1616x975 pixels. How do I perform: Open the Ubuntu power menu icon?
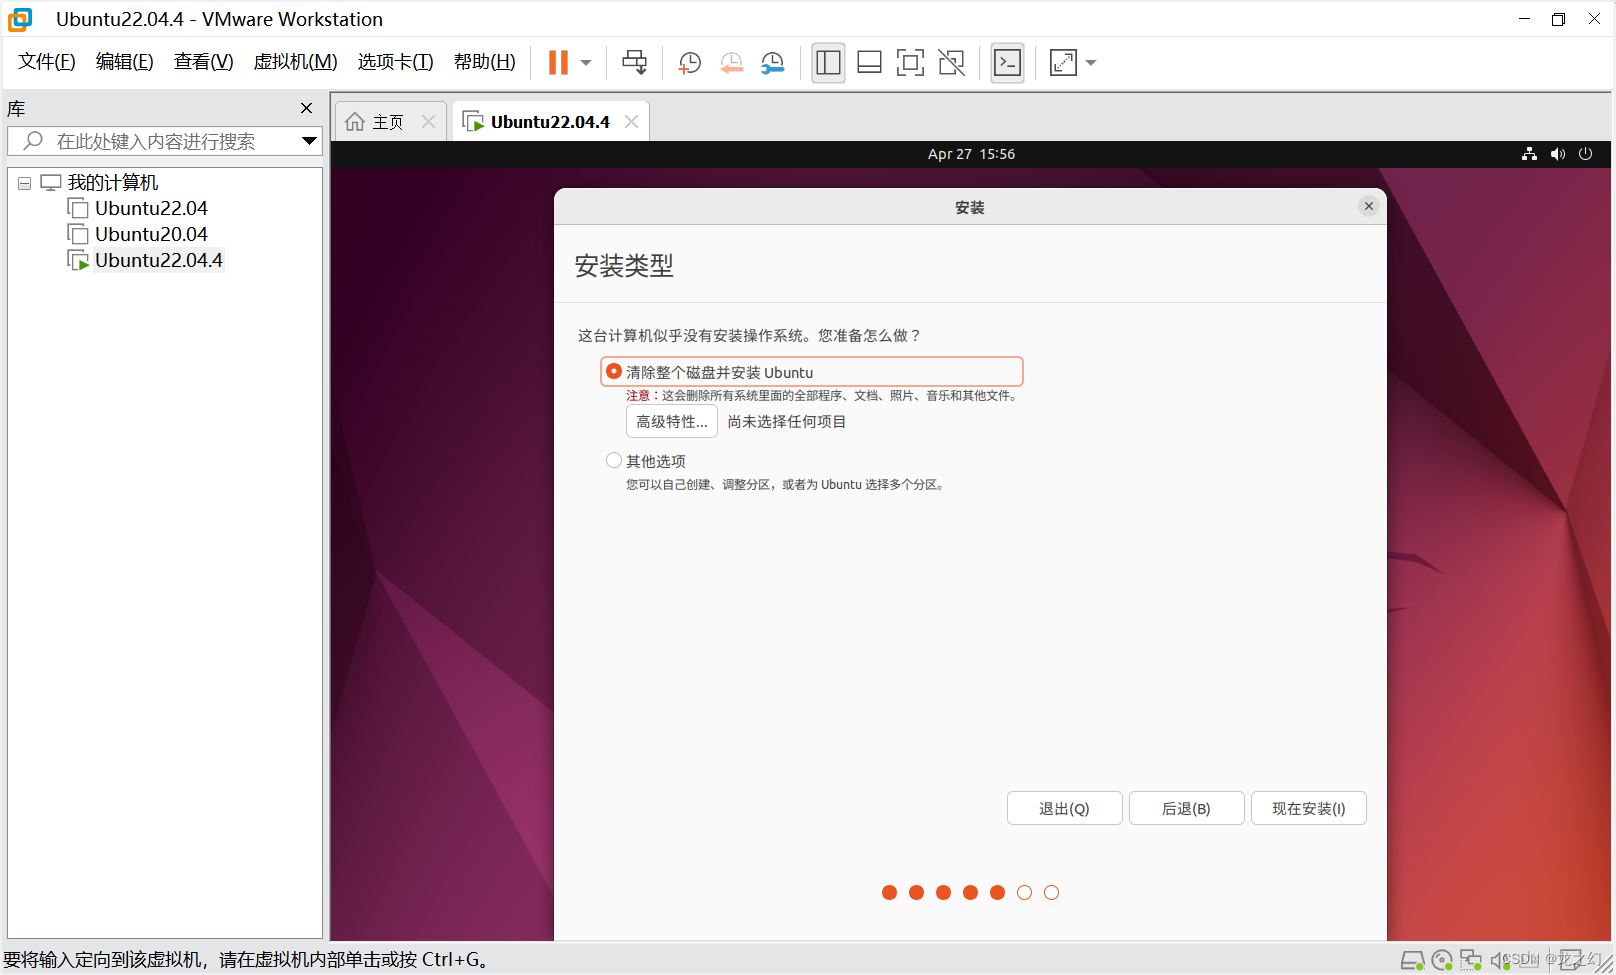(x=1585, y=154)
